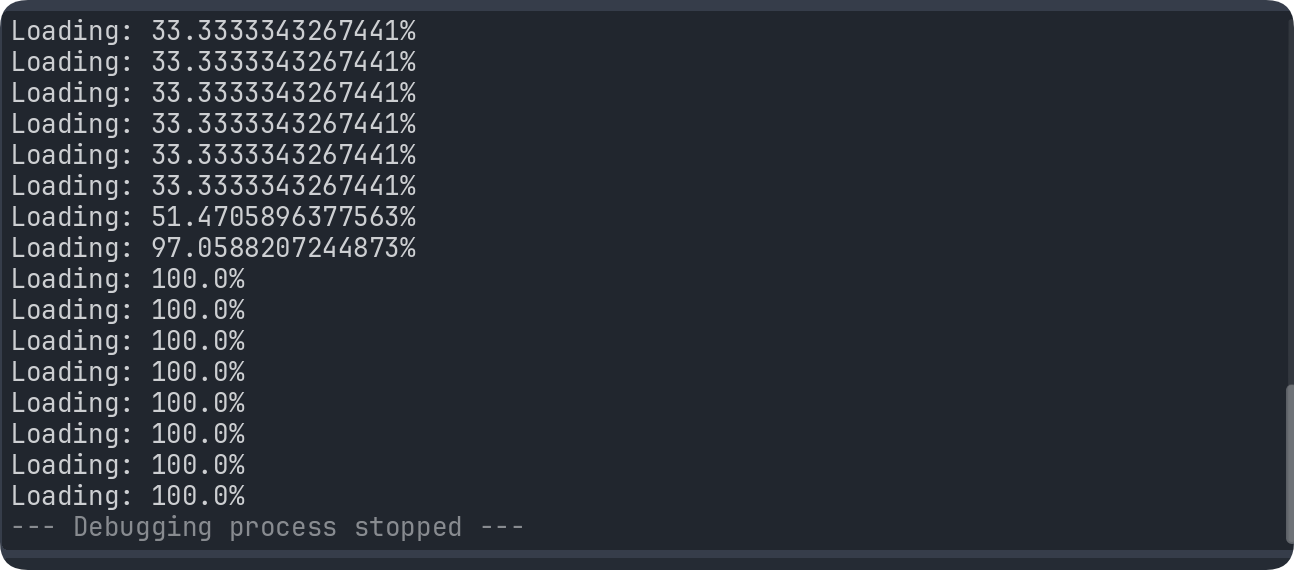Click the first "Loading: 100.0%" line
Screen dimensions: 1294x570
tap(128, 279)
